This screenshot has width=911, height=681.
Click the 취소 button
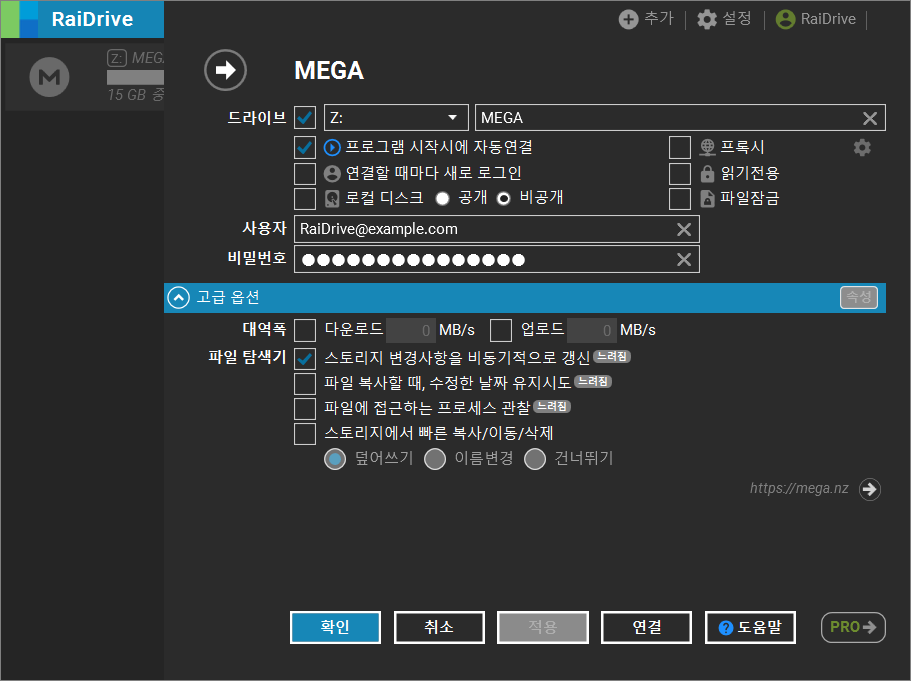point(439,628)
